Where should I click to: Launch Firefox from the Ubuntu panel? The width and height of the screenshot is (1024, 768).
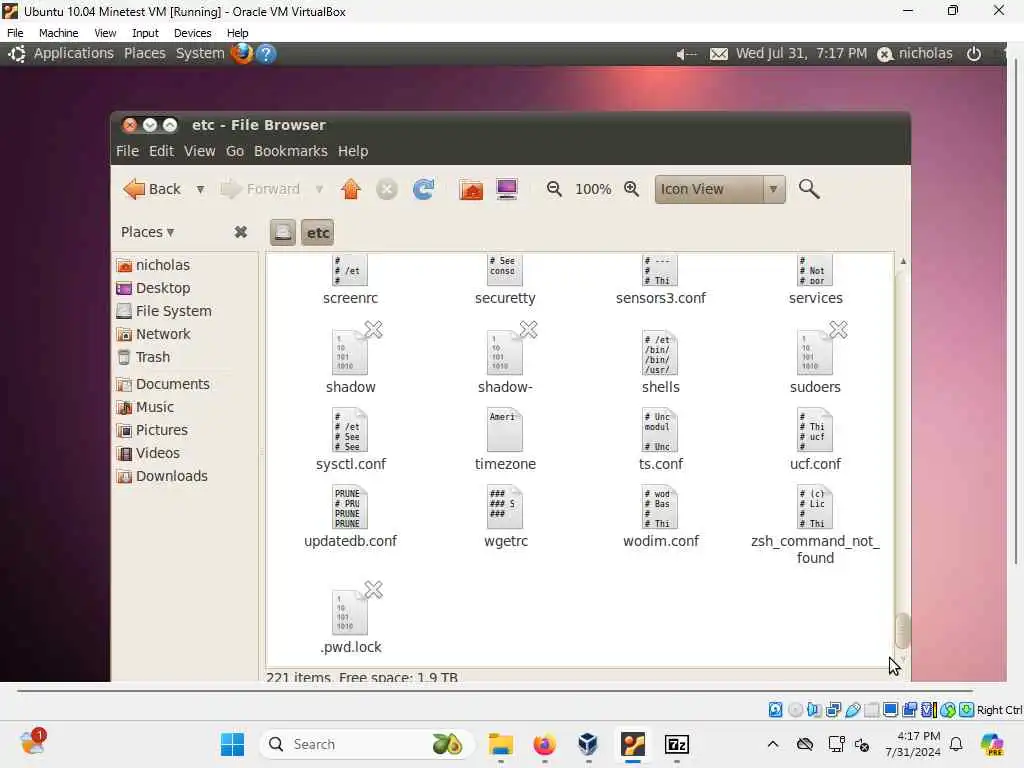(242, 54)
